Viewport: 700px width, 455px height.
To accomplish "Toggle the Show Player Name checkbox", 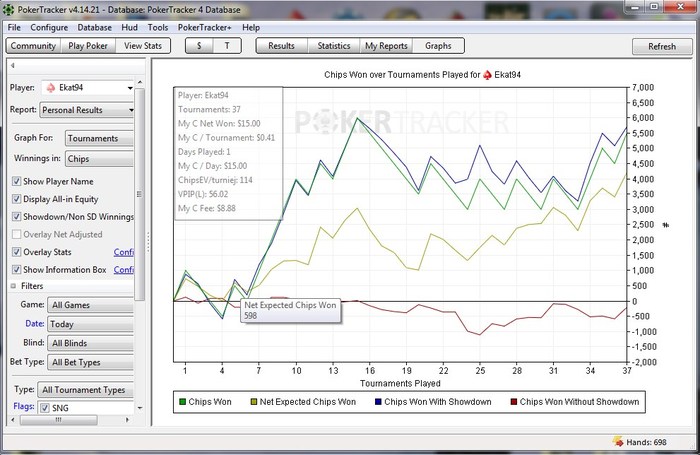I will (x=17, y=181).
